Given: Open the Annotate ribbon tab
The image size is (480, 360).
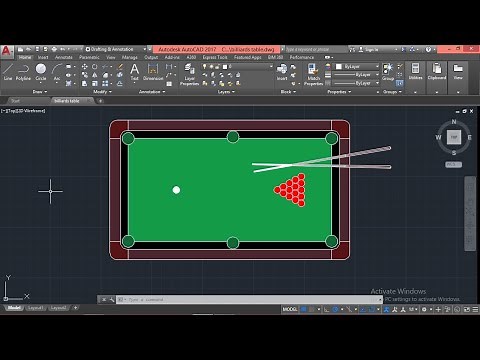Looking at the screenshot, I should 63,57.
